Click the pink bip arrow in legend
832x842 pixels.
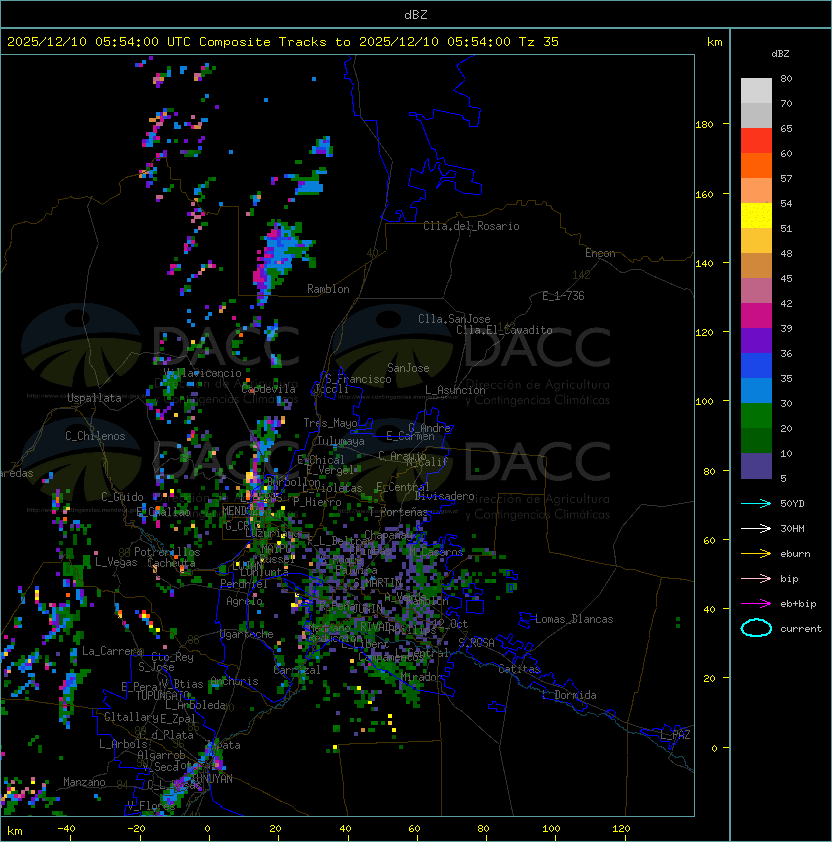pos(756,578)
